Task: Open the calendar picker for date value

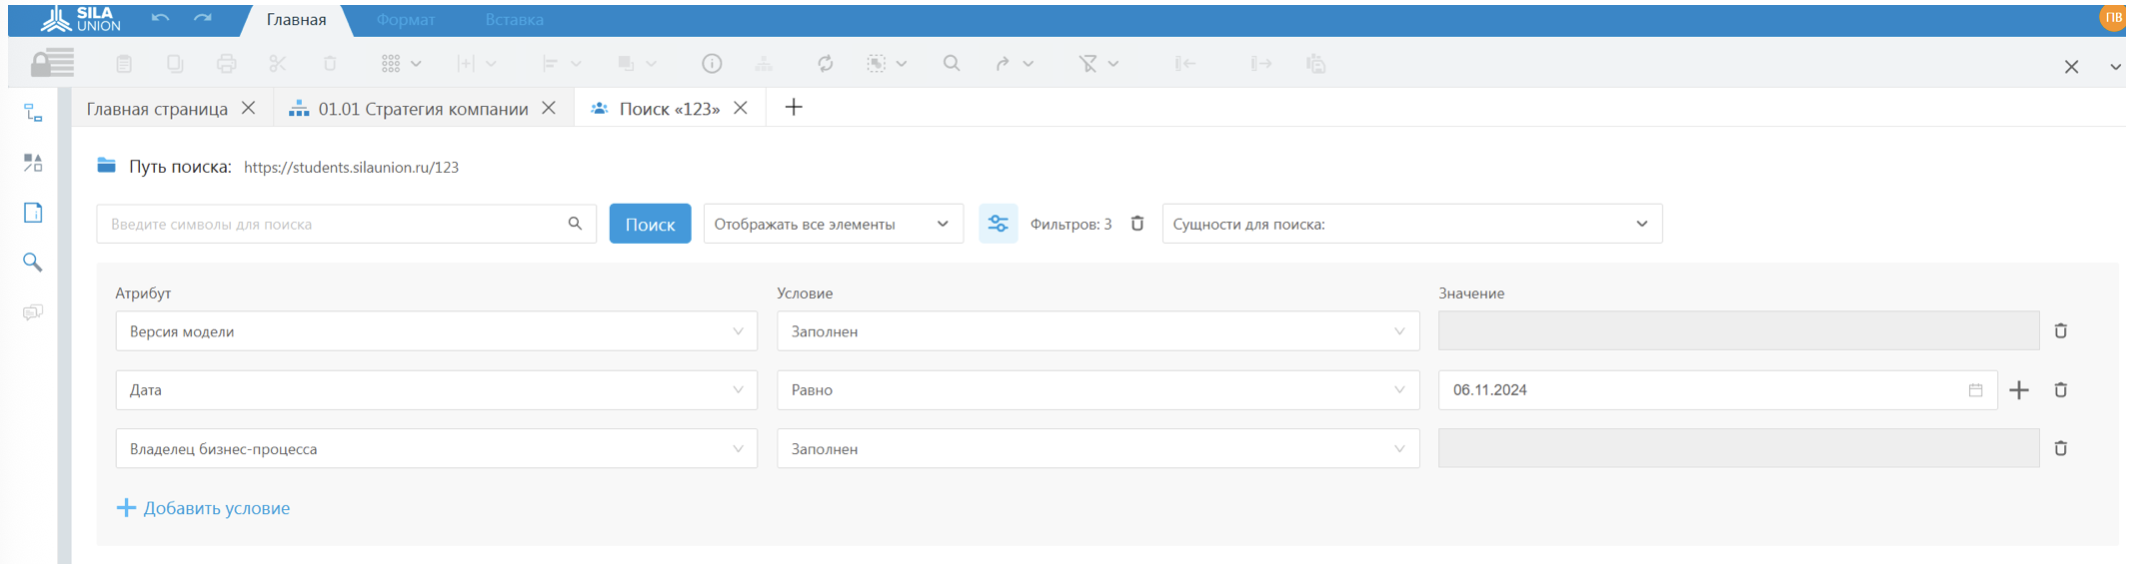Action: point(1975,390)
